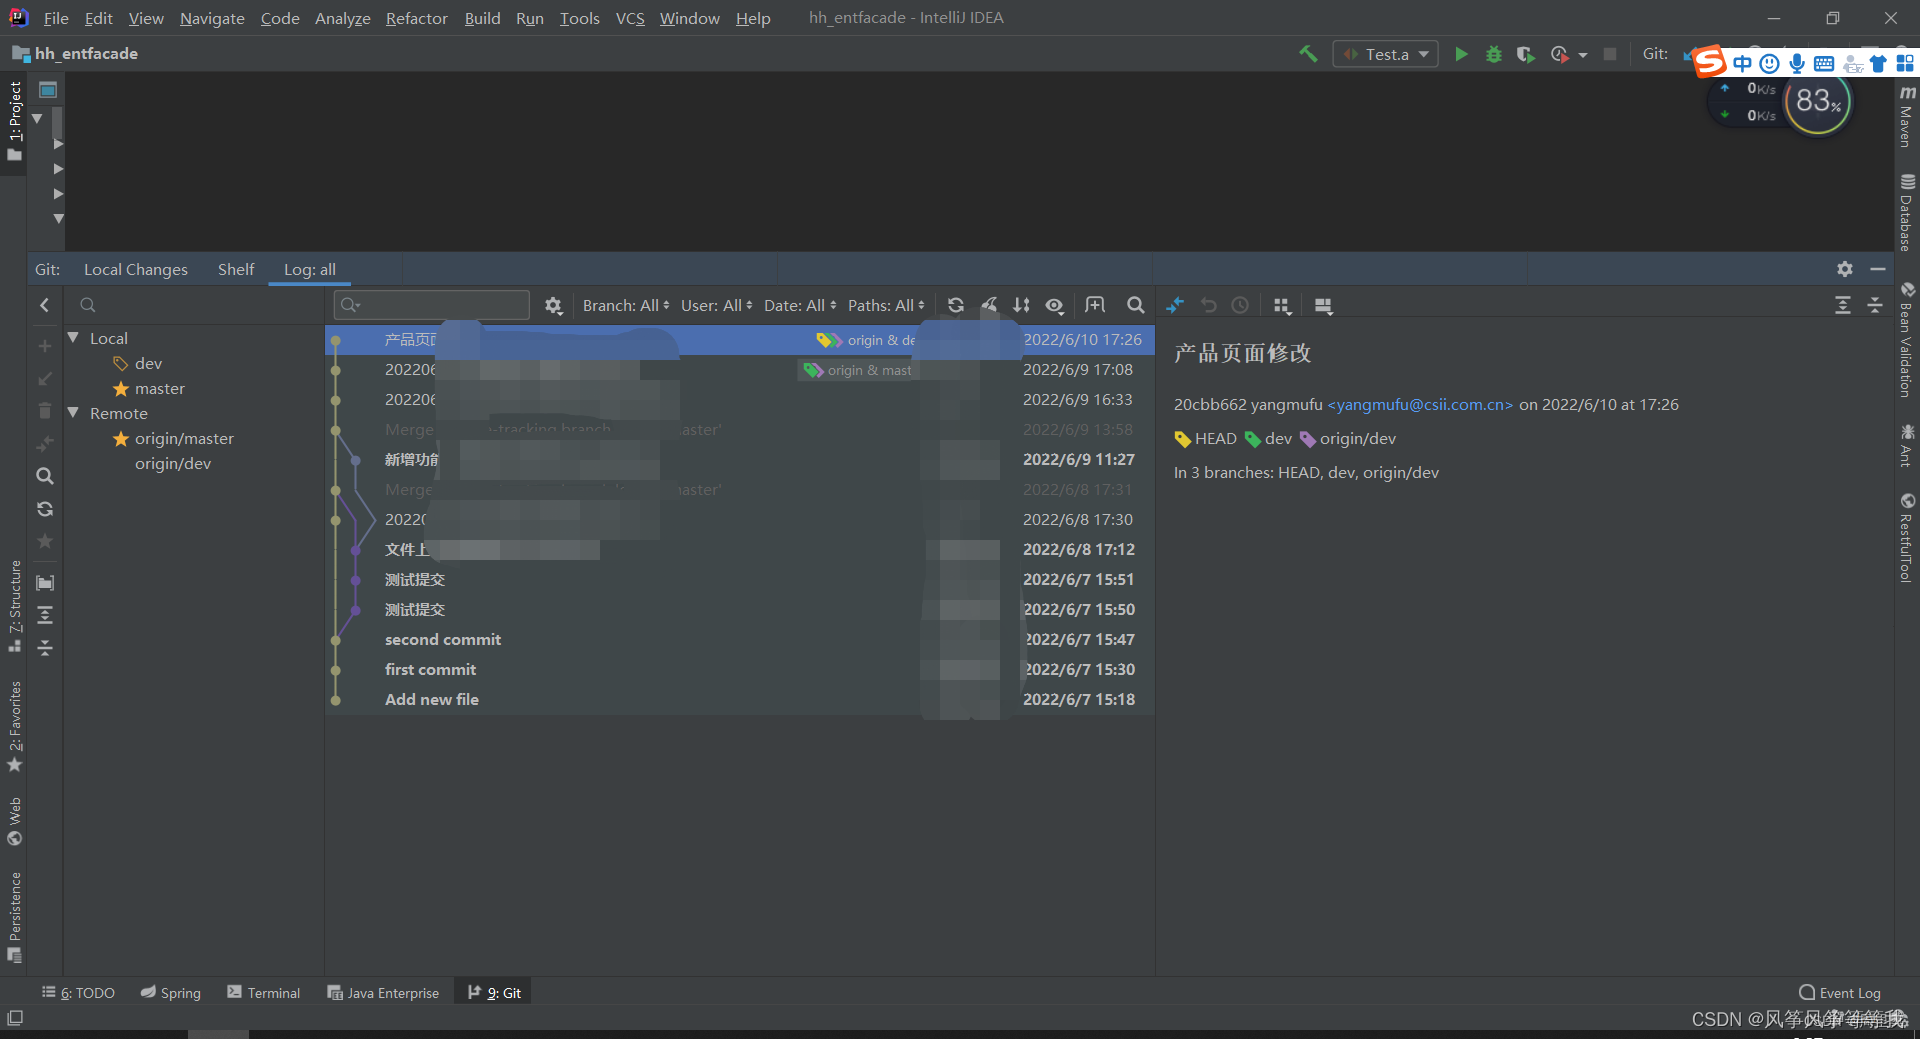Switch to the Local Changes tab
This screenshot has height=1039, width=1920.
tap(136, 270)
